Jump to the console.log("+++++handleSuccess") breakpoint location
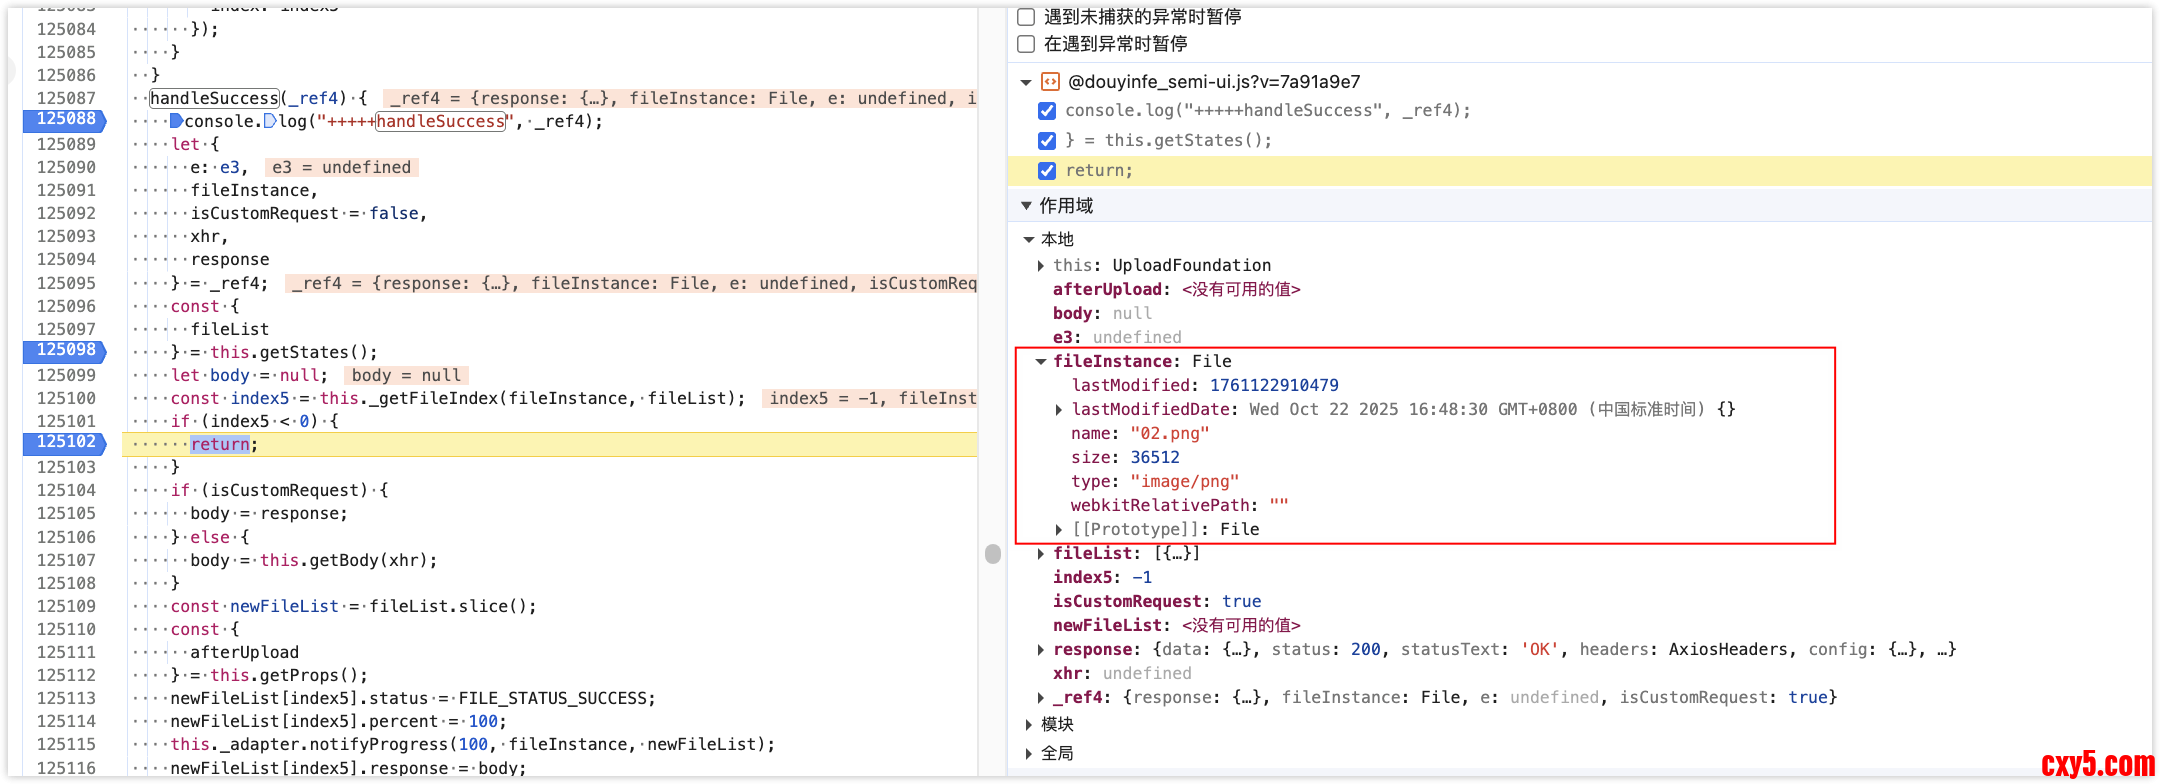The height and width of the screenshot is (784, 2160). [1268, 111]
